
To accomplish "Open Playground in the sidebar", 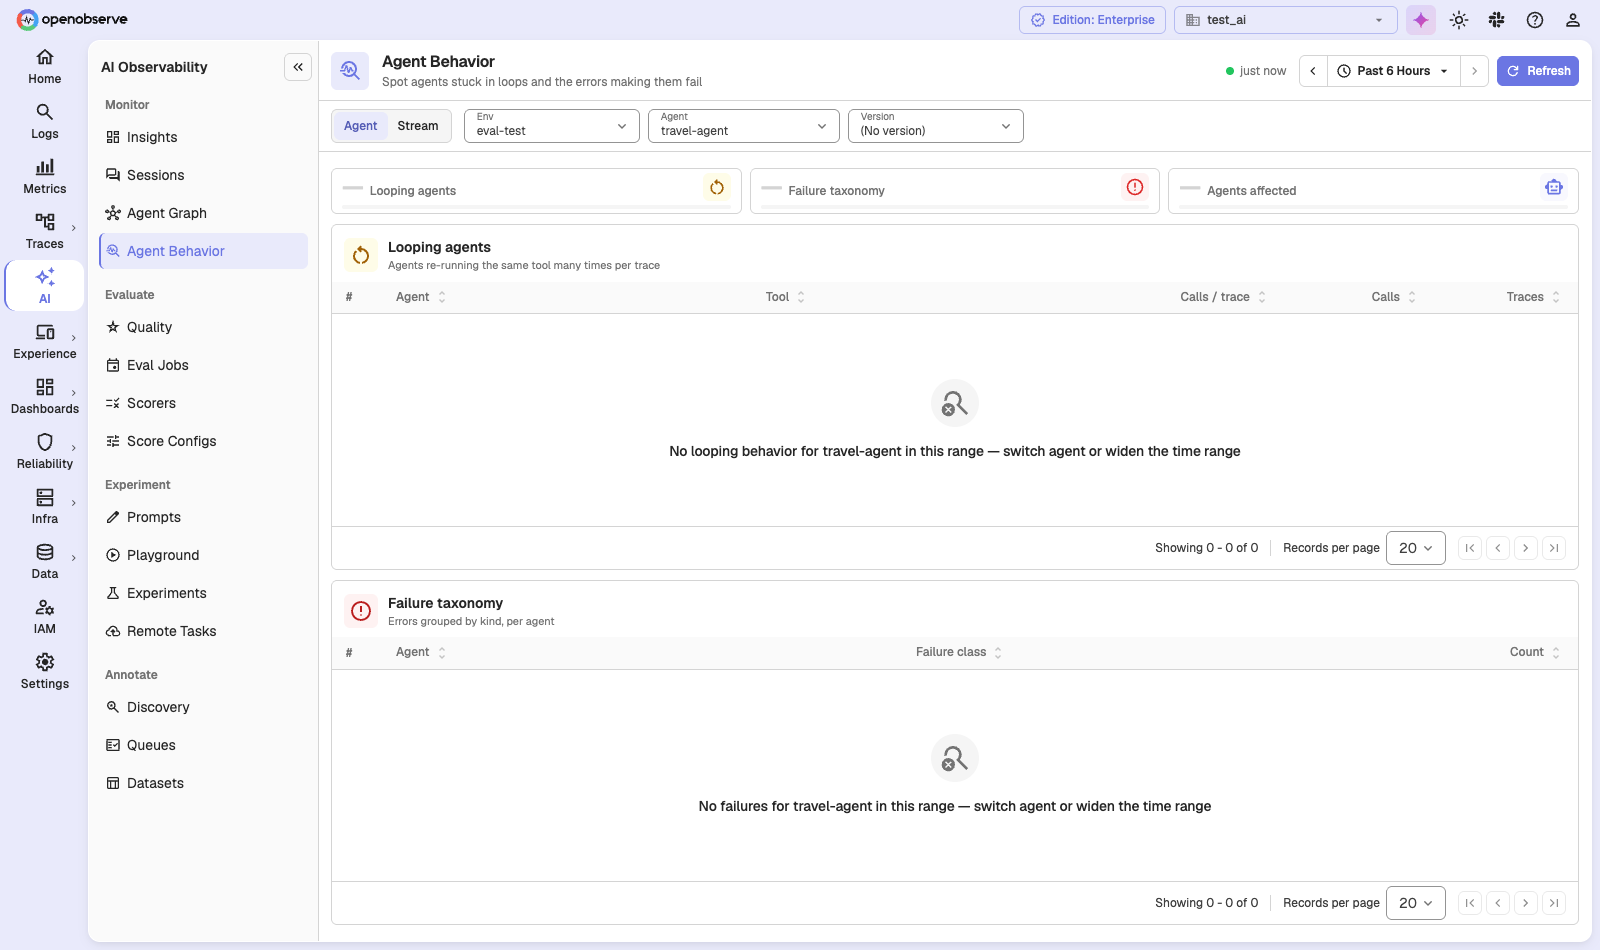I will (204, 555).
